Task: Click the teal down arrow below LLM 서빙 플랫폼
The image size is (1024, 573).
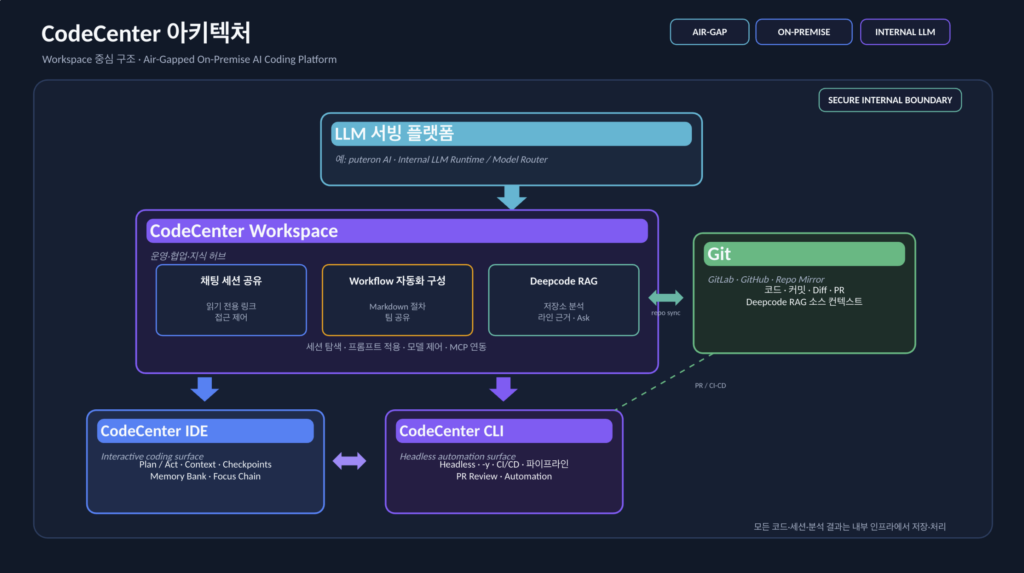Action: [511, 197]
